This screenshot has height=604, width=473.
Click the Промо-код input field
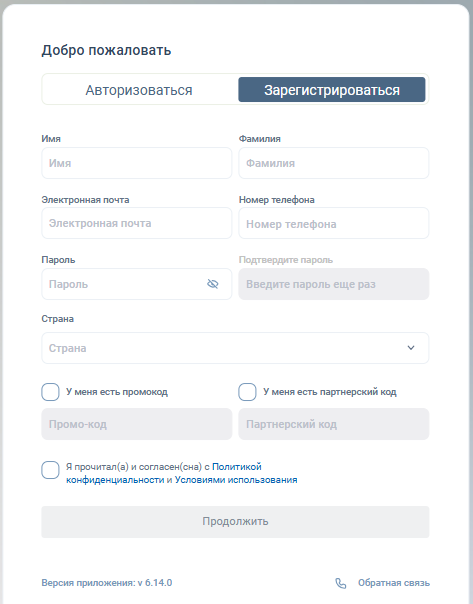[x=137, y=424]
